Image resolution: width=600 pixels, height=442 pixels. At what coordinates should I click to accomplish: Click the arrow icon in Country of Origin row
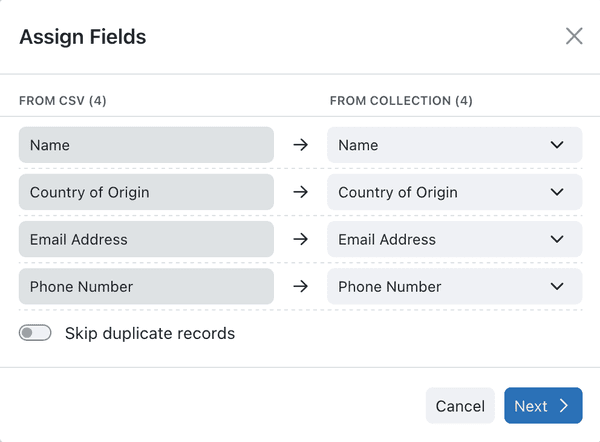point(301,192)
